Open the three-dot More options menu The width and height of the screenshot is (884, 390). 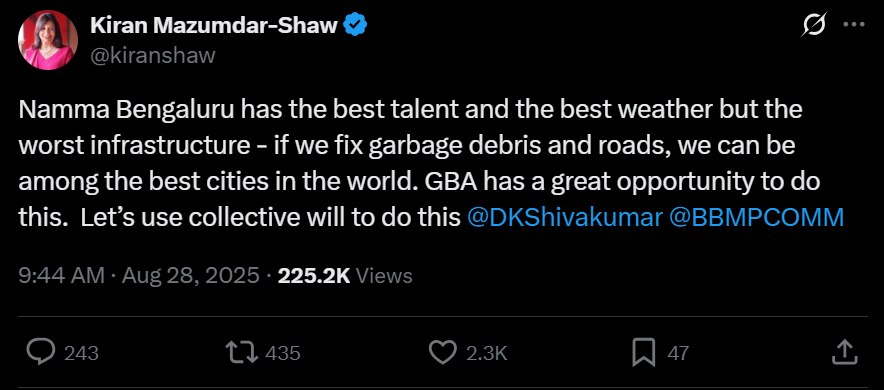coord(853,24)
